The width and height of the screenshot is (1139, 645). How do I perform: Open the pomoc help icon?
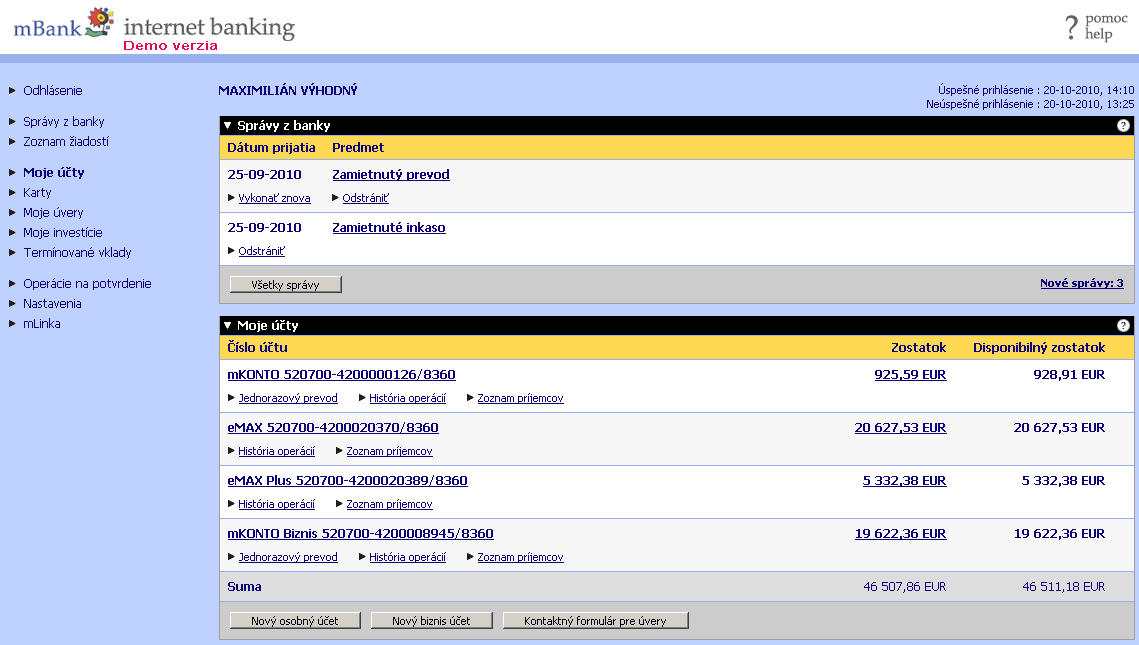coord(1096,27)
